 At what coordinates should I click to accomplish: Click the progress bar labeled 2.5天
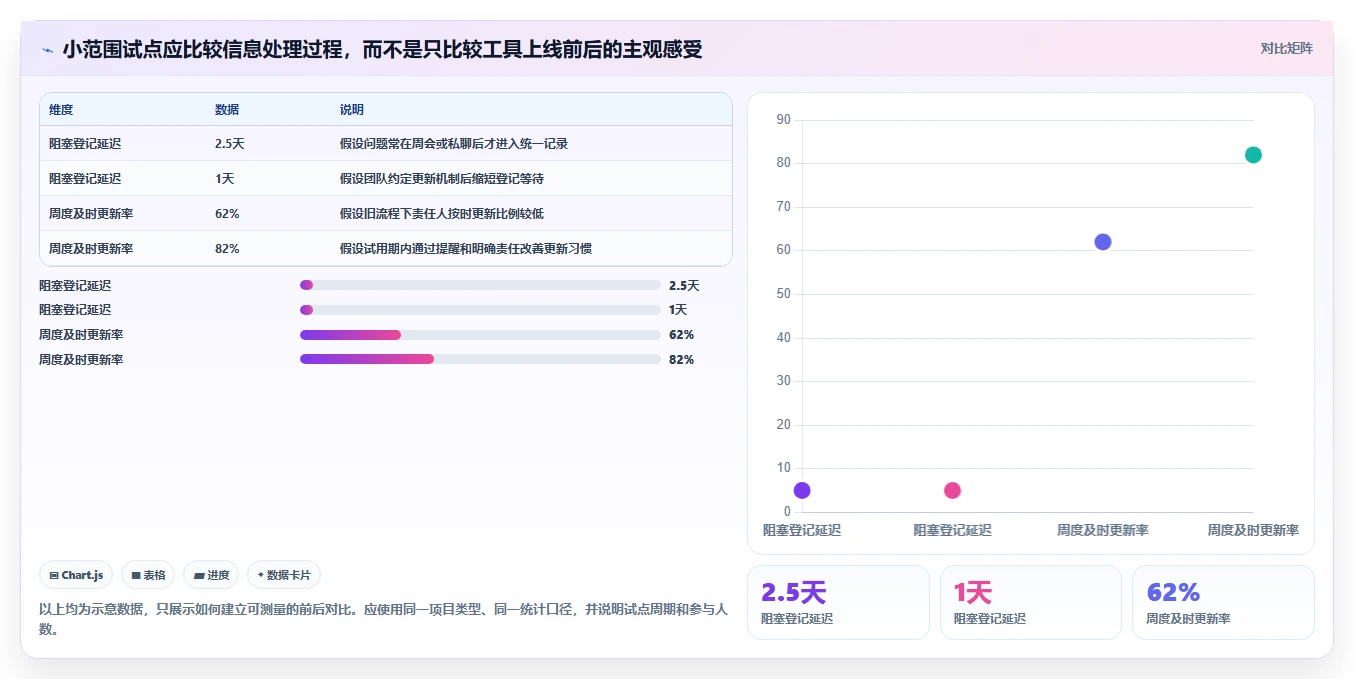480,285
